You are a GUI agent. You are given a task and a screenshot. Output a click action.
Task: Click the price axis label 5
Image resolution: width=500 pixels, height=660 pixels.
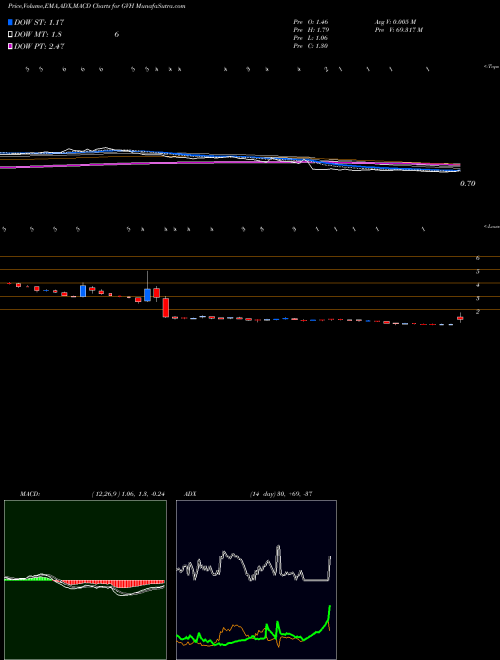[x=478, y=271]
